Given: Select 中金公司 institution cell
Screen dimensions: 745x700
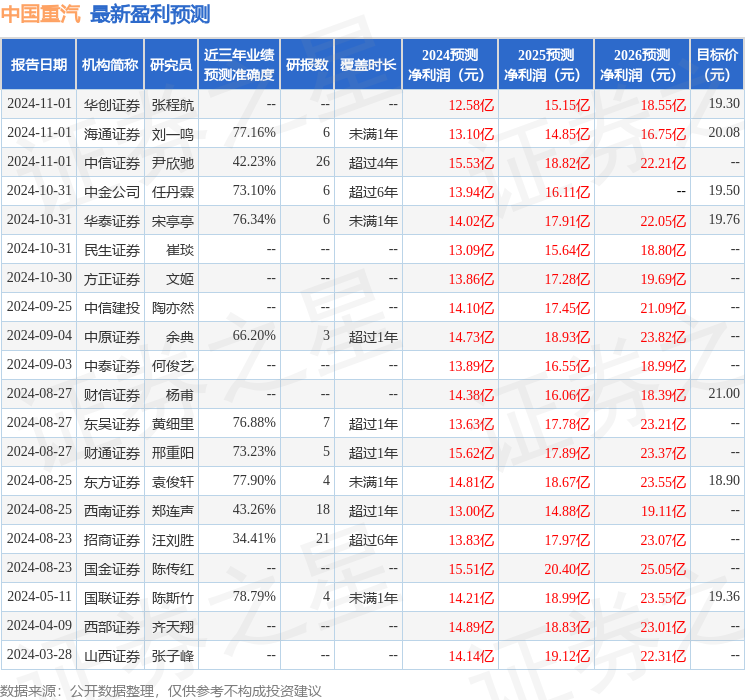Looking at the screenshot, I should point(112,192).
